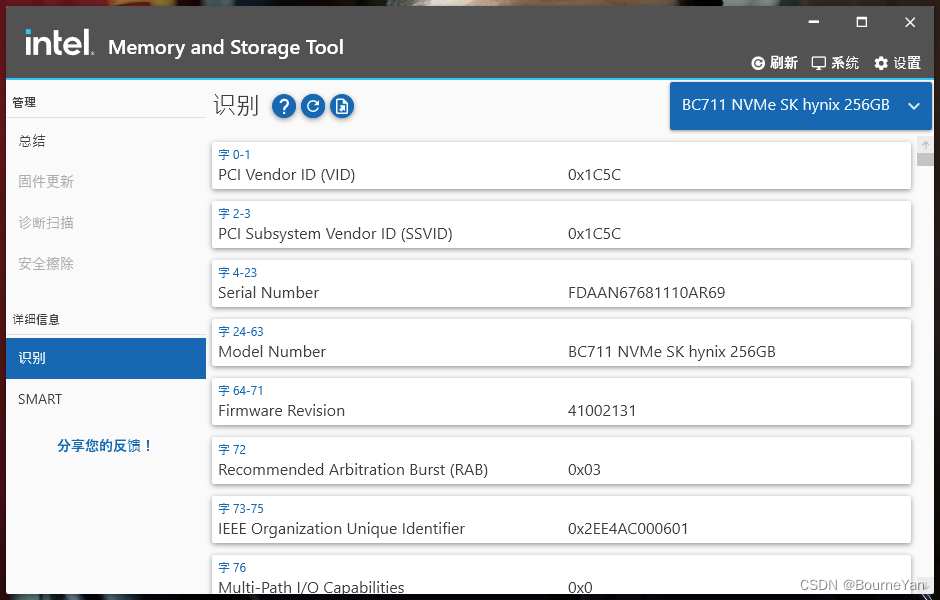
Task: Click the 刷新 refresh button in header
Action: pos(775,63)
